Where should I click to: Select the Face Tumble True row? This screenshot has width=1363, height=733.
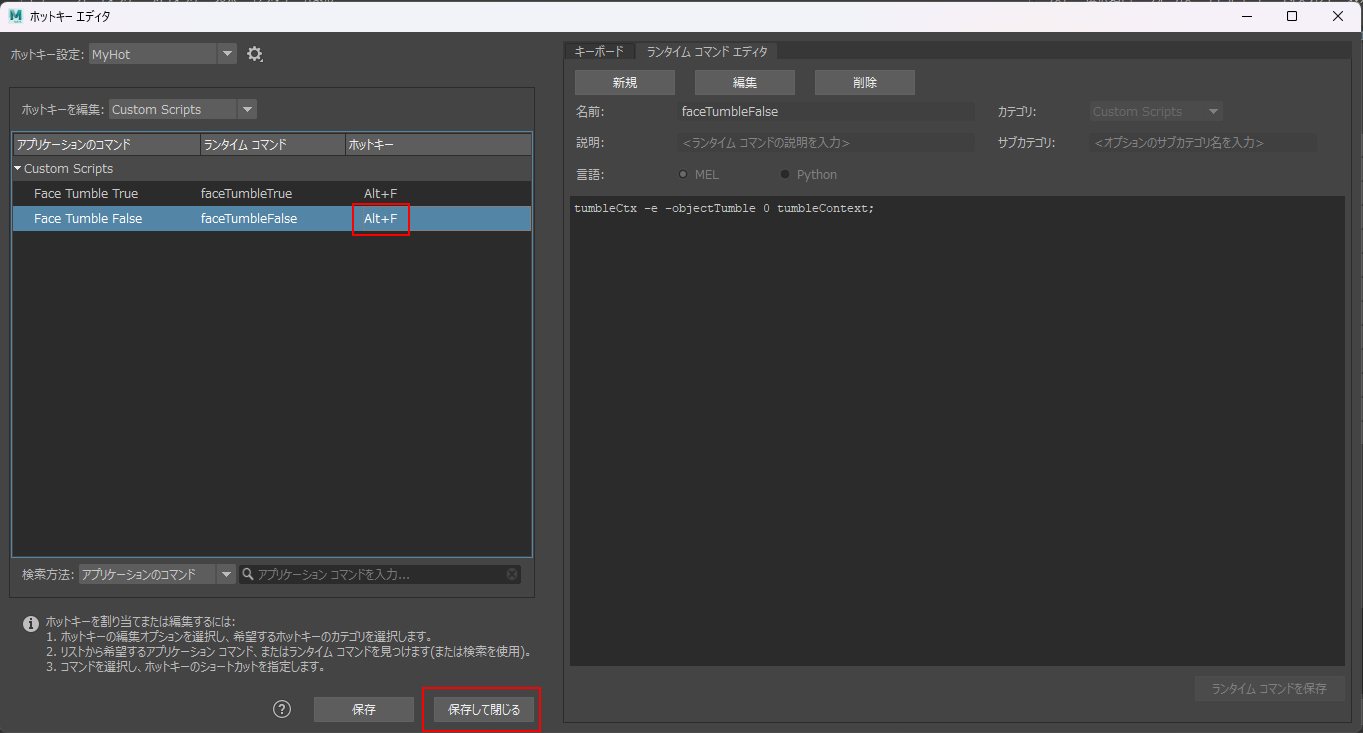click(272, 193)
